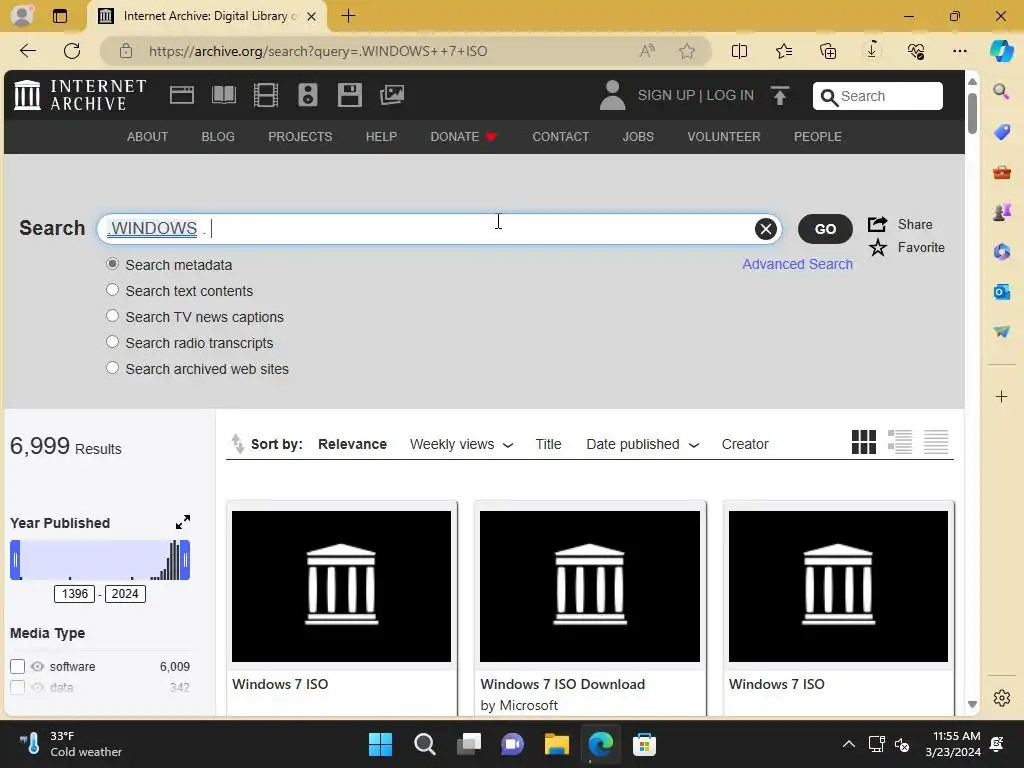Open Edge split screen icon
The image size is (1024, 768).
tap(739, 51)
